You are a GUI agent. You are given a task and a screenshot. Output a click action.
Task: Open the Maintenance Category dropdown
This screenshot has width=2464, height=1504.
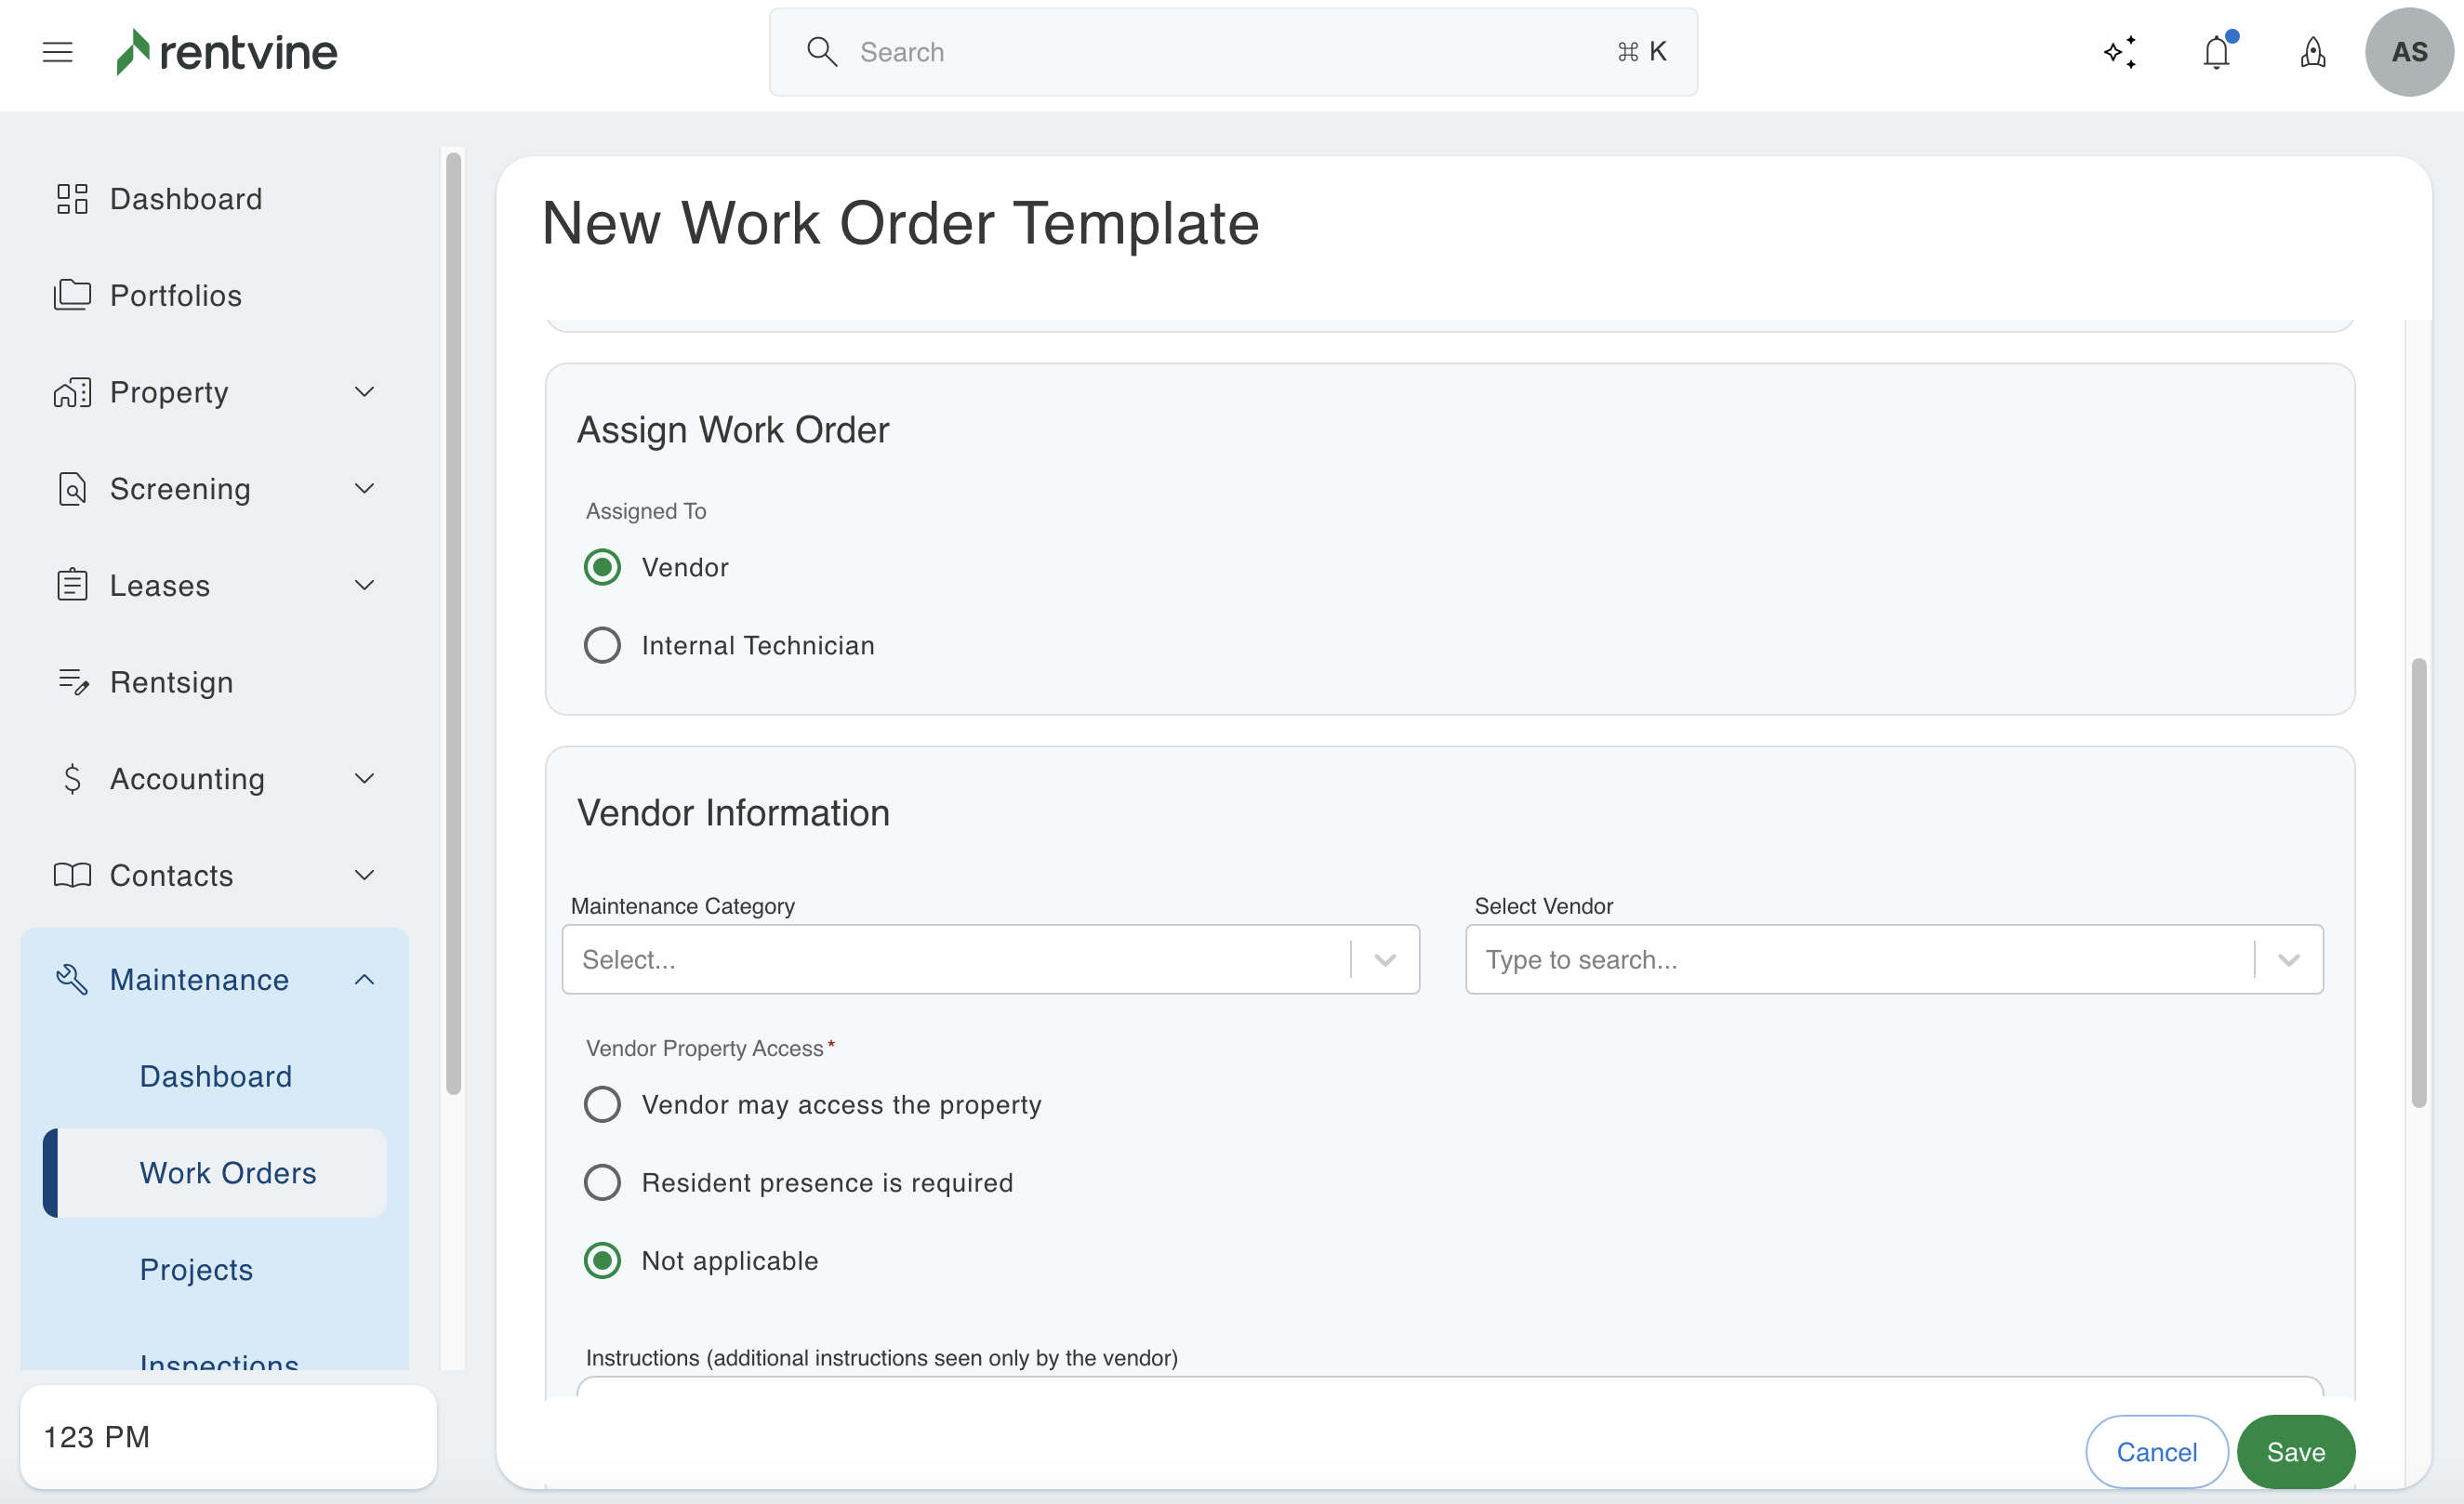[x=990, y=959]
